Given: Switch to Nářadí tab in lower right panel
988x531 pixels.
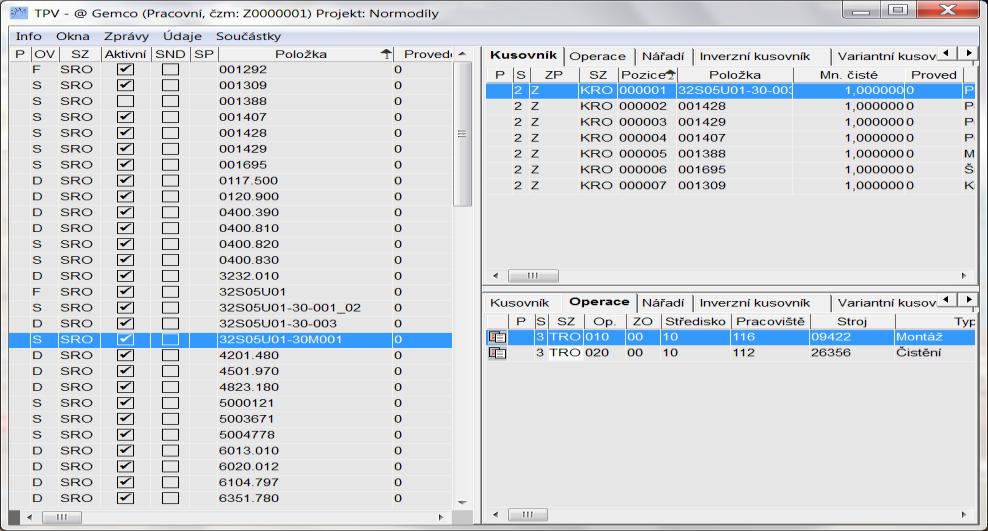Looking at the screenshot, I should (x=663, y=303).
